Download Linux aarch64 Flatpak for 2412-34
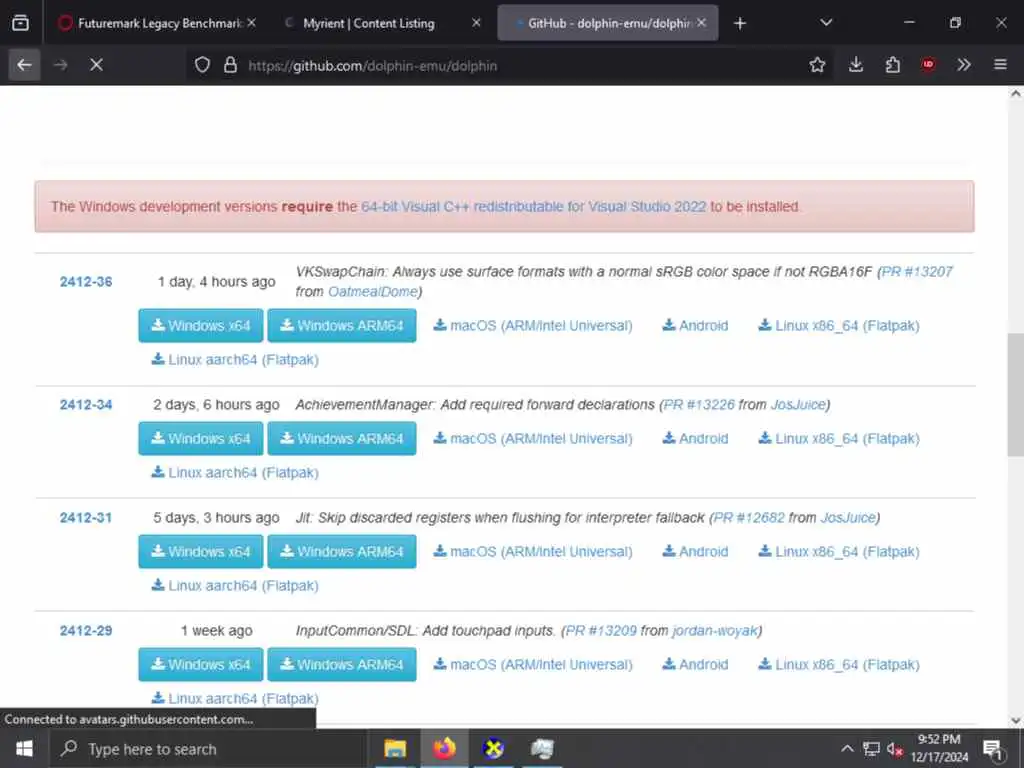Image resolution: width=1024 pixels, height=768 pixels. [x=235, y=472]
